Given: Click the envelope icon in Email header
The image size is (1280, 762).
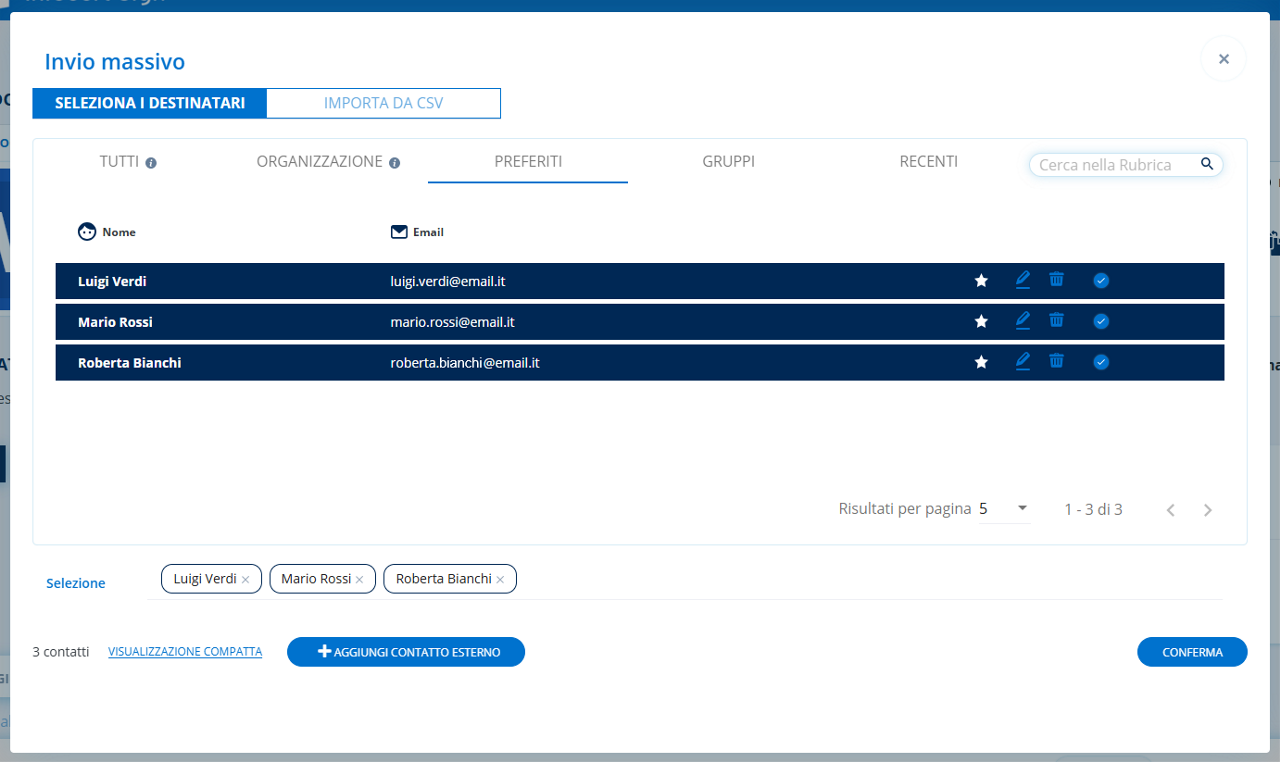Looking at the screenshot, I should 399,232.
